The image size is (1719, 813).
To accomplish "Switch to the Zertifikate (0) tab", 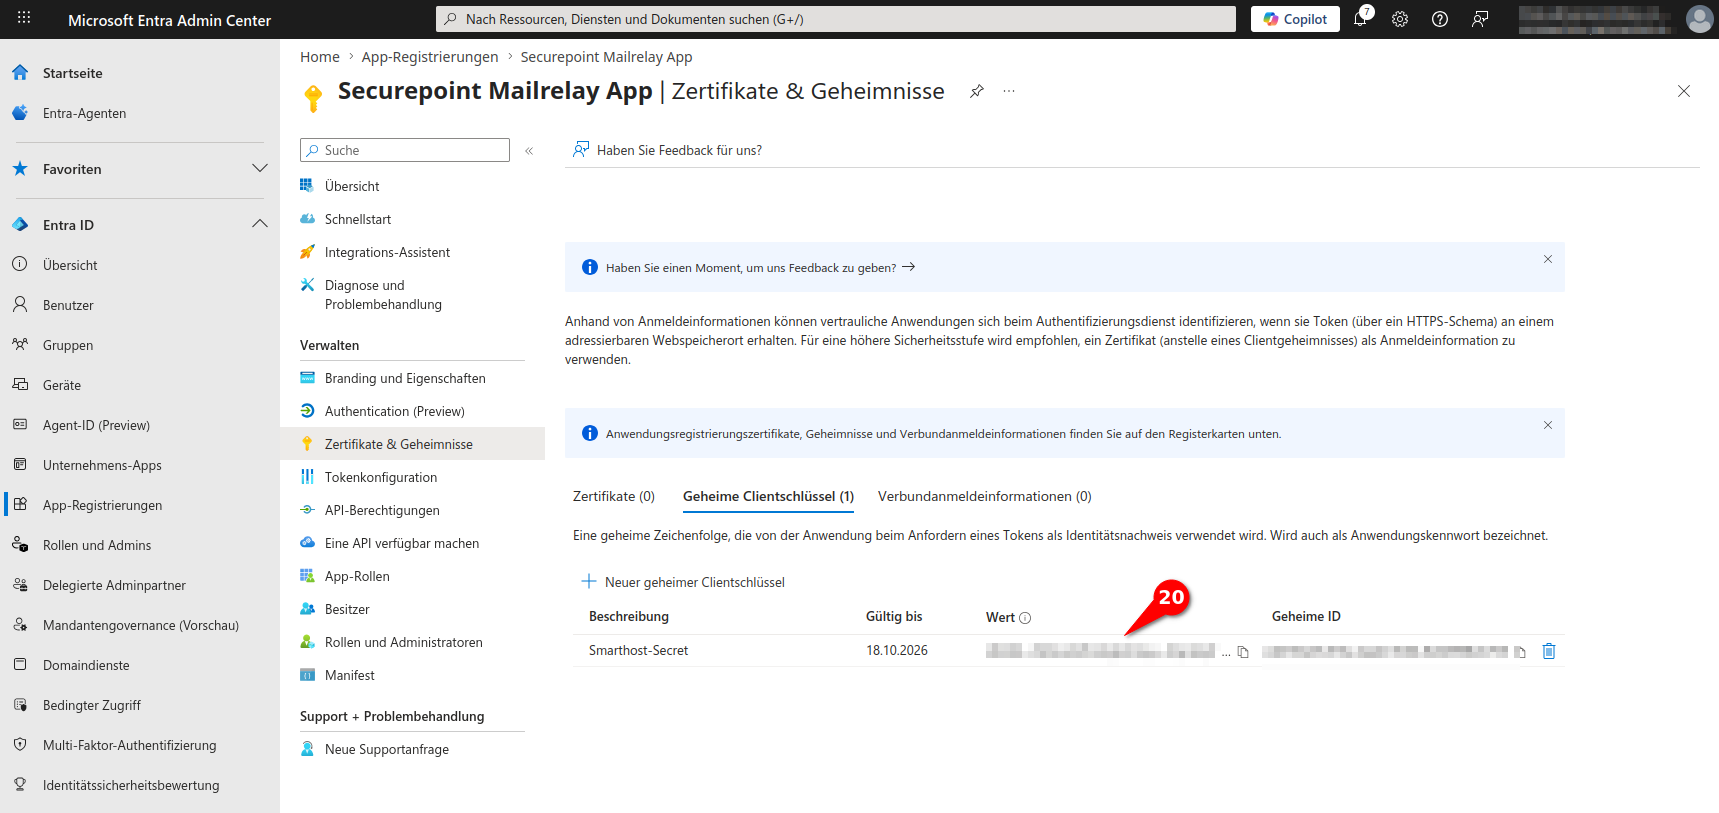I will click(x=613, y=496).
